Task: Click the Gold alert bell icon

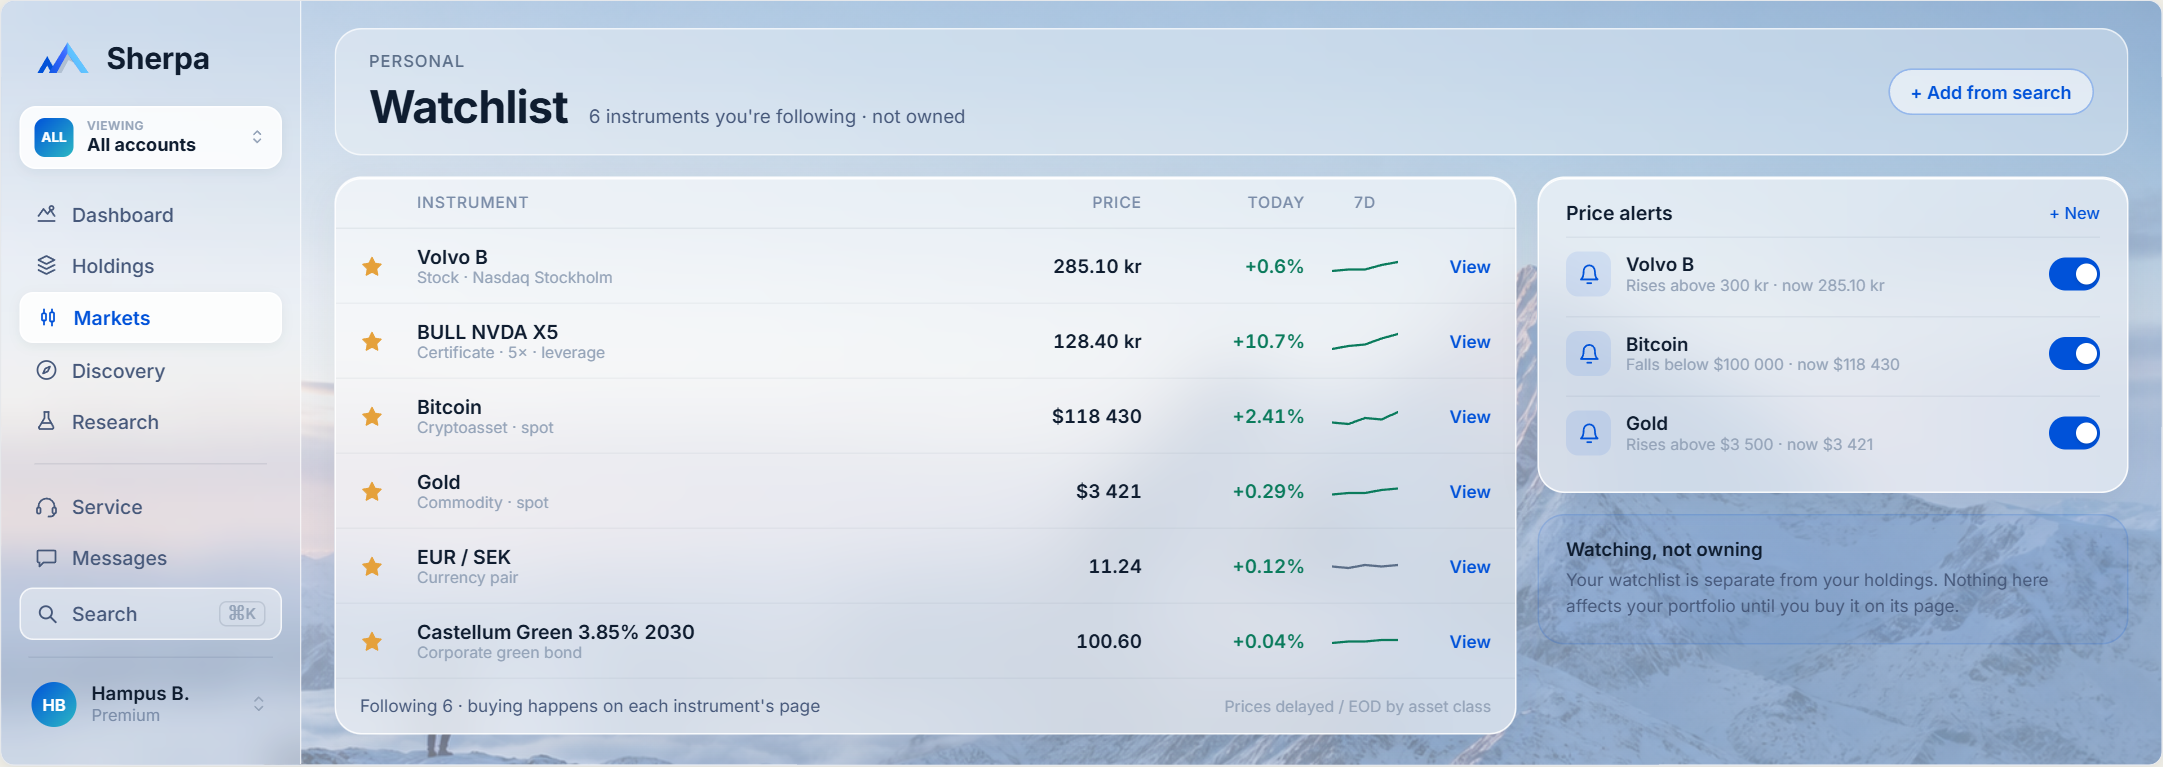Action: coord(1588,433)
